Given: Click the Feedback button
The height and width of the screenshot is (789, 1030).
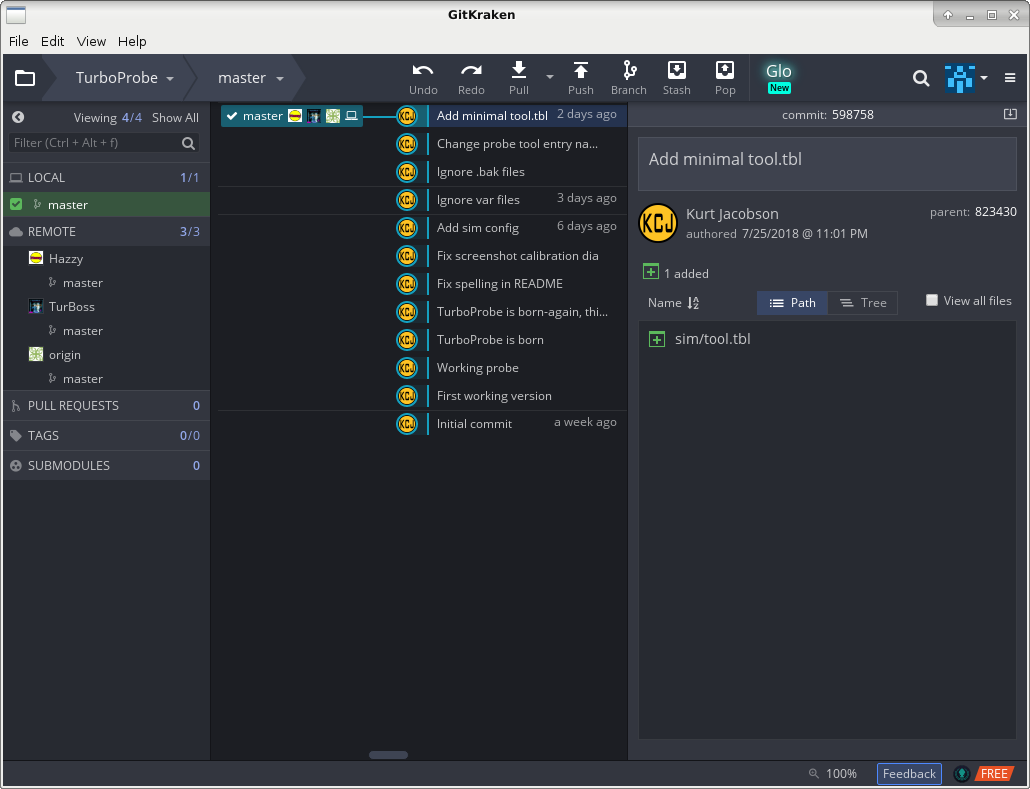Looking at the screenshot, I should tap(909, 774).
